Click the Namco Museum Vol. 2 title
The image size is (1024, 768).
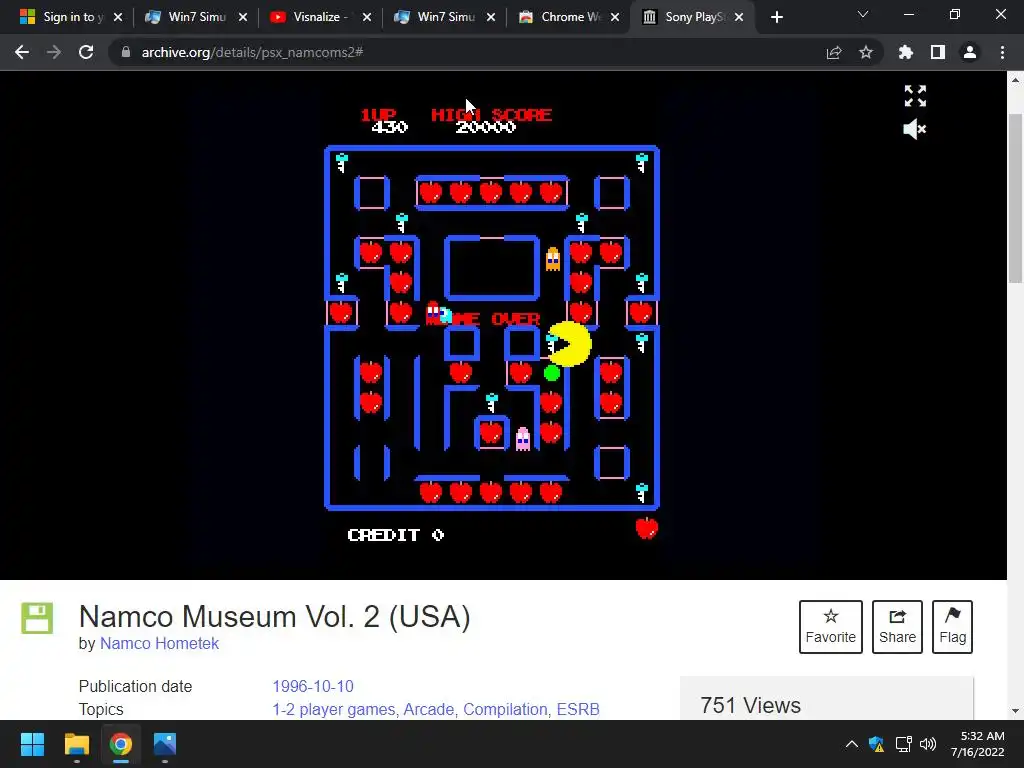(x=274, y=616)
